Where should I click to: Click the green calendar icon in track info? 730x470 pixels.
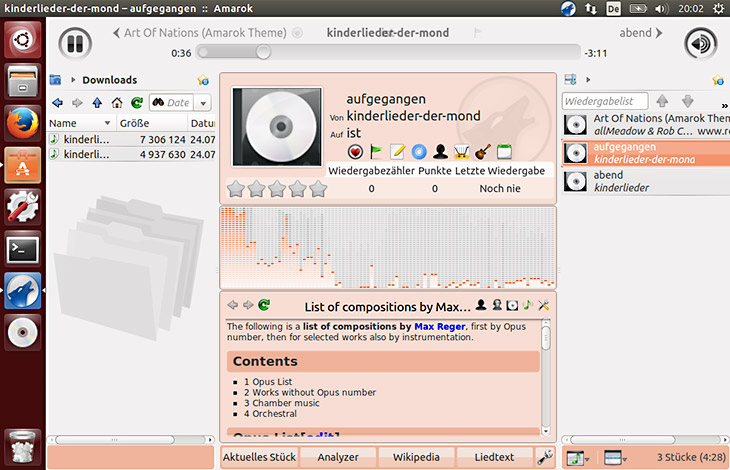[504, 152]
